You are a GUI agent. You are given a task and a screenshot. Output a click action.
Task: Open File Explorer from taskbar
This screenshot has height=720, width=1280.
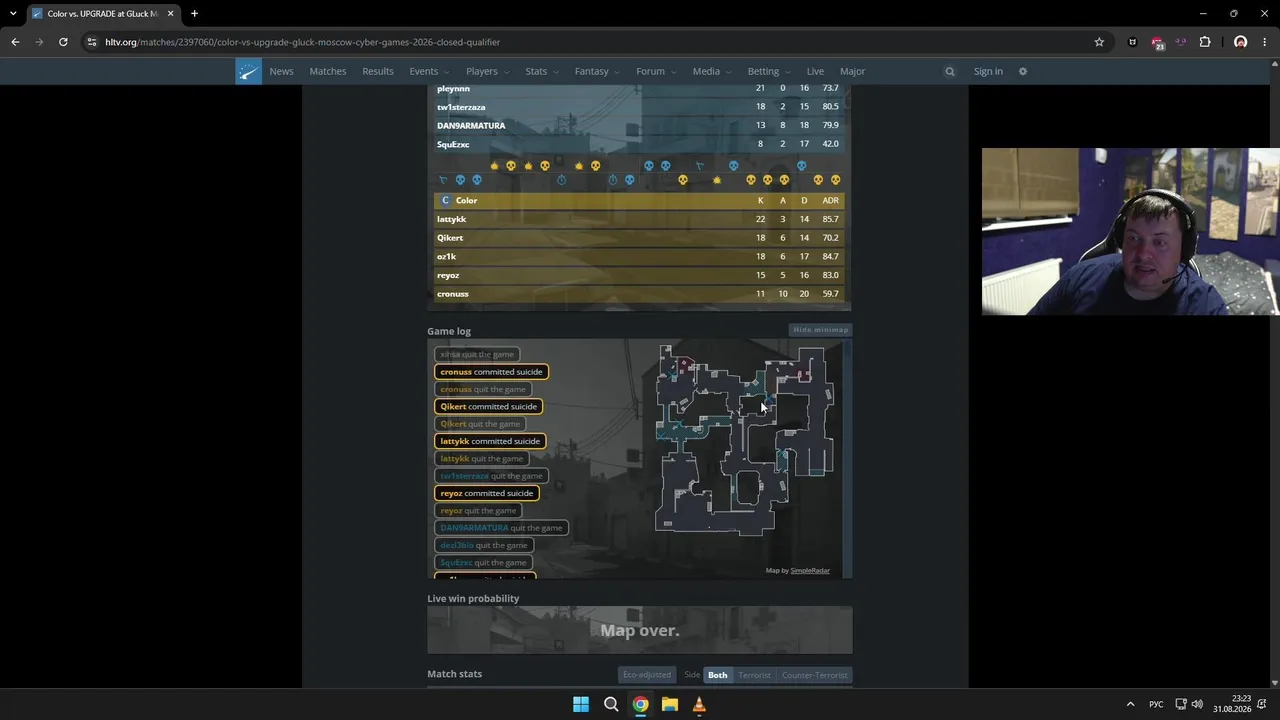[x=670, y=704]
